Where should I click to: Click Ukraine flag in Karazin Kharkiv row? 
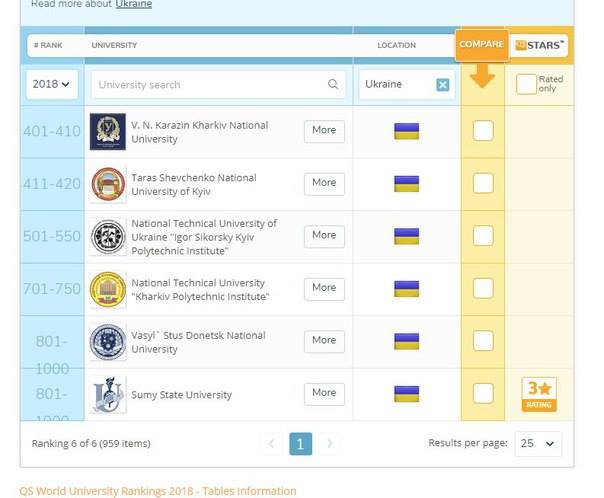pyautogui.click(x=406, y=131)
